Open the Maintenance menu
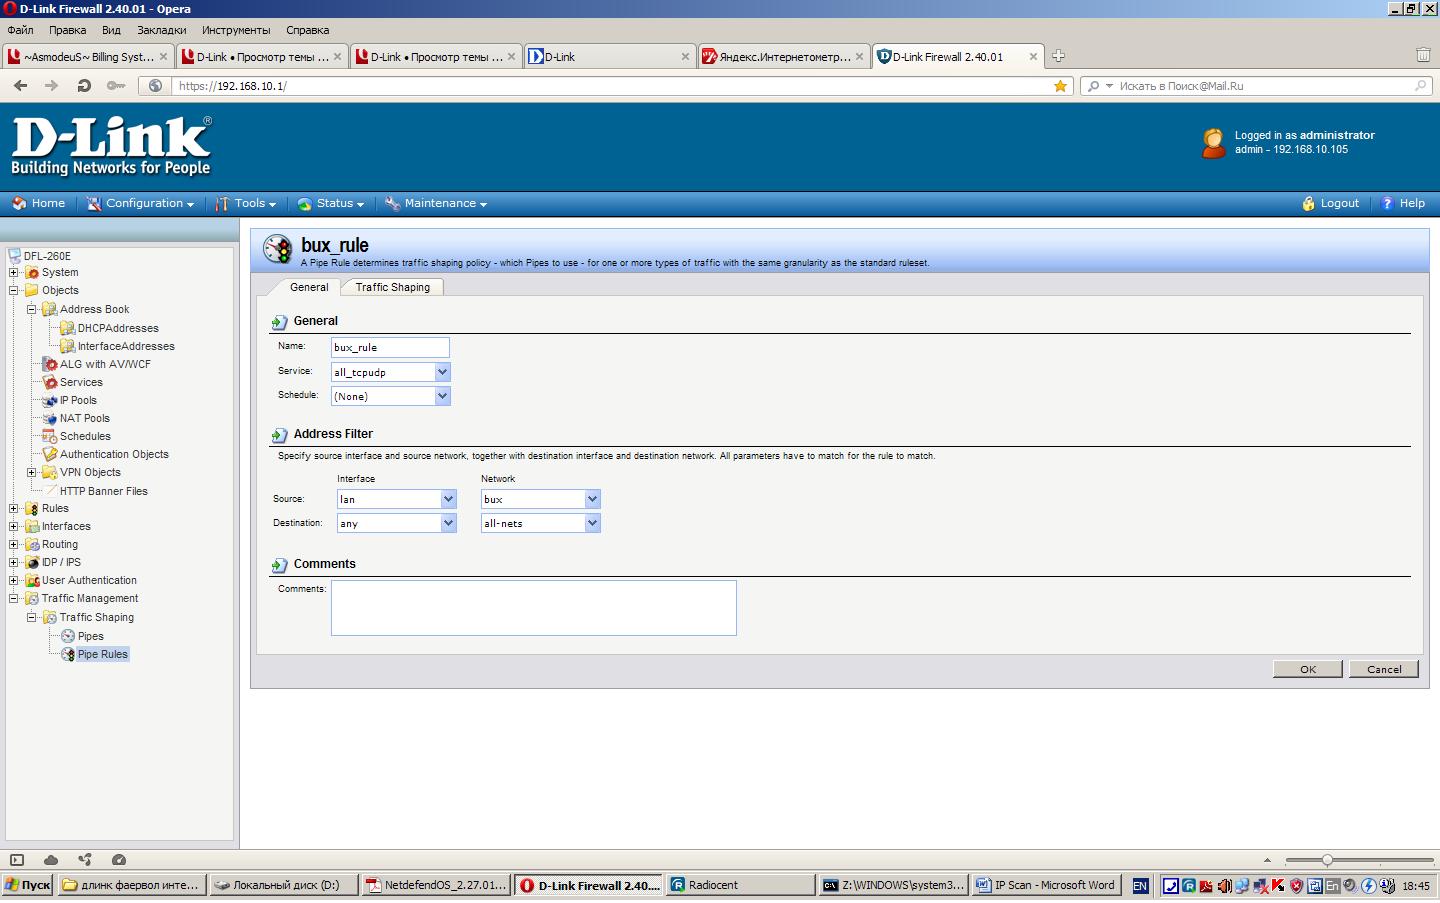Image resolution: width=1440 pixels, height=903 pixels. point(436,203)
